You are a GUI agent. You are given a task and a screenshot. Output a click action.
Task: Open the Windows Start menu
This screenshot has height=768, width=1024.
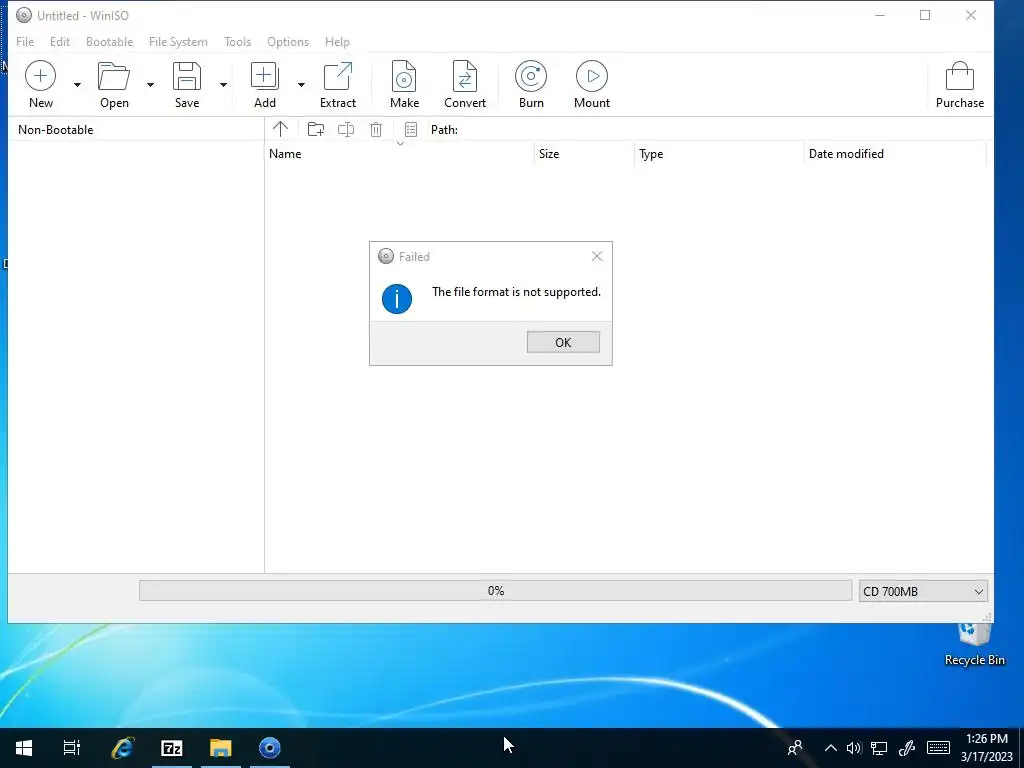pos(24,748)
